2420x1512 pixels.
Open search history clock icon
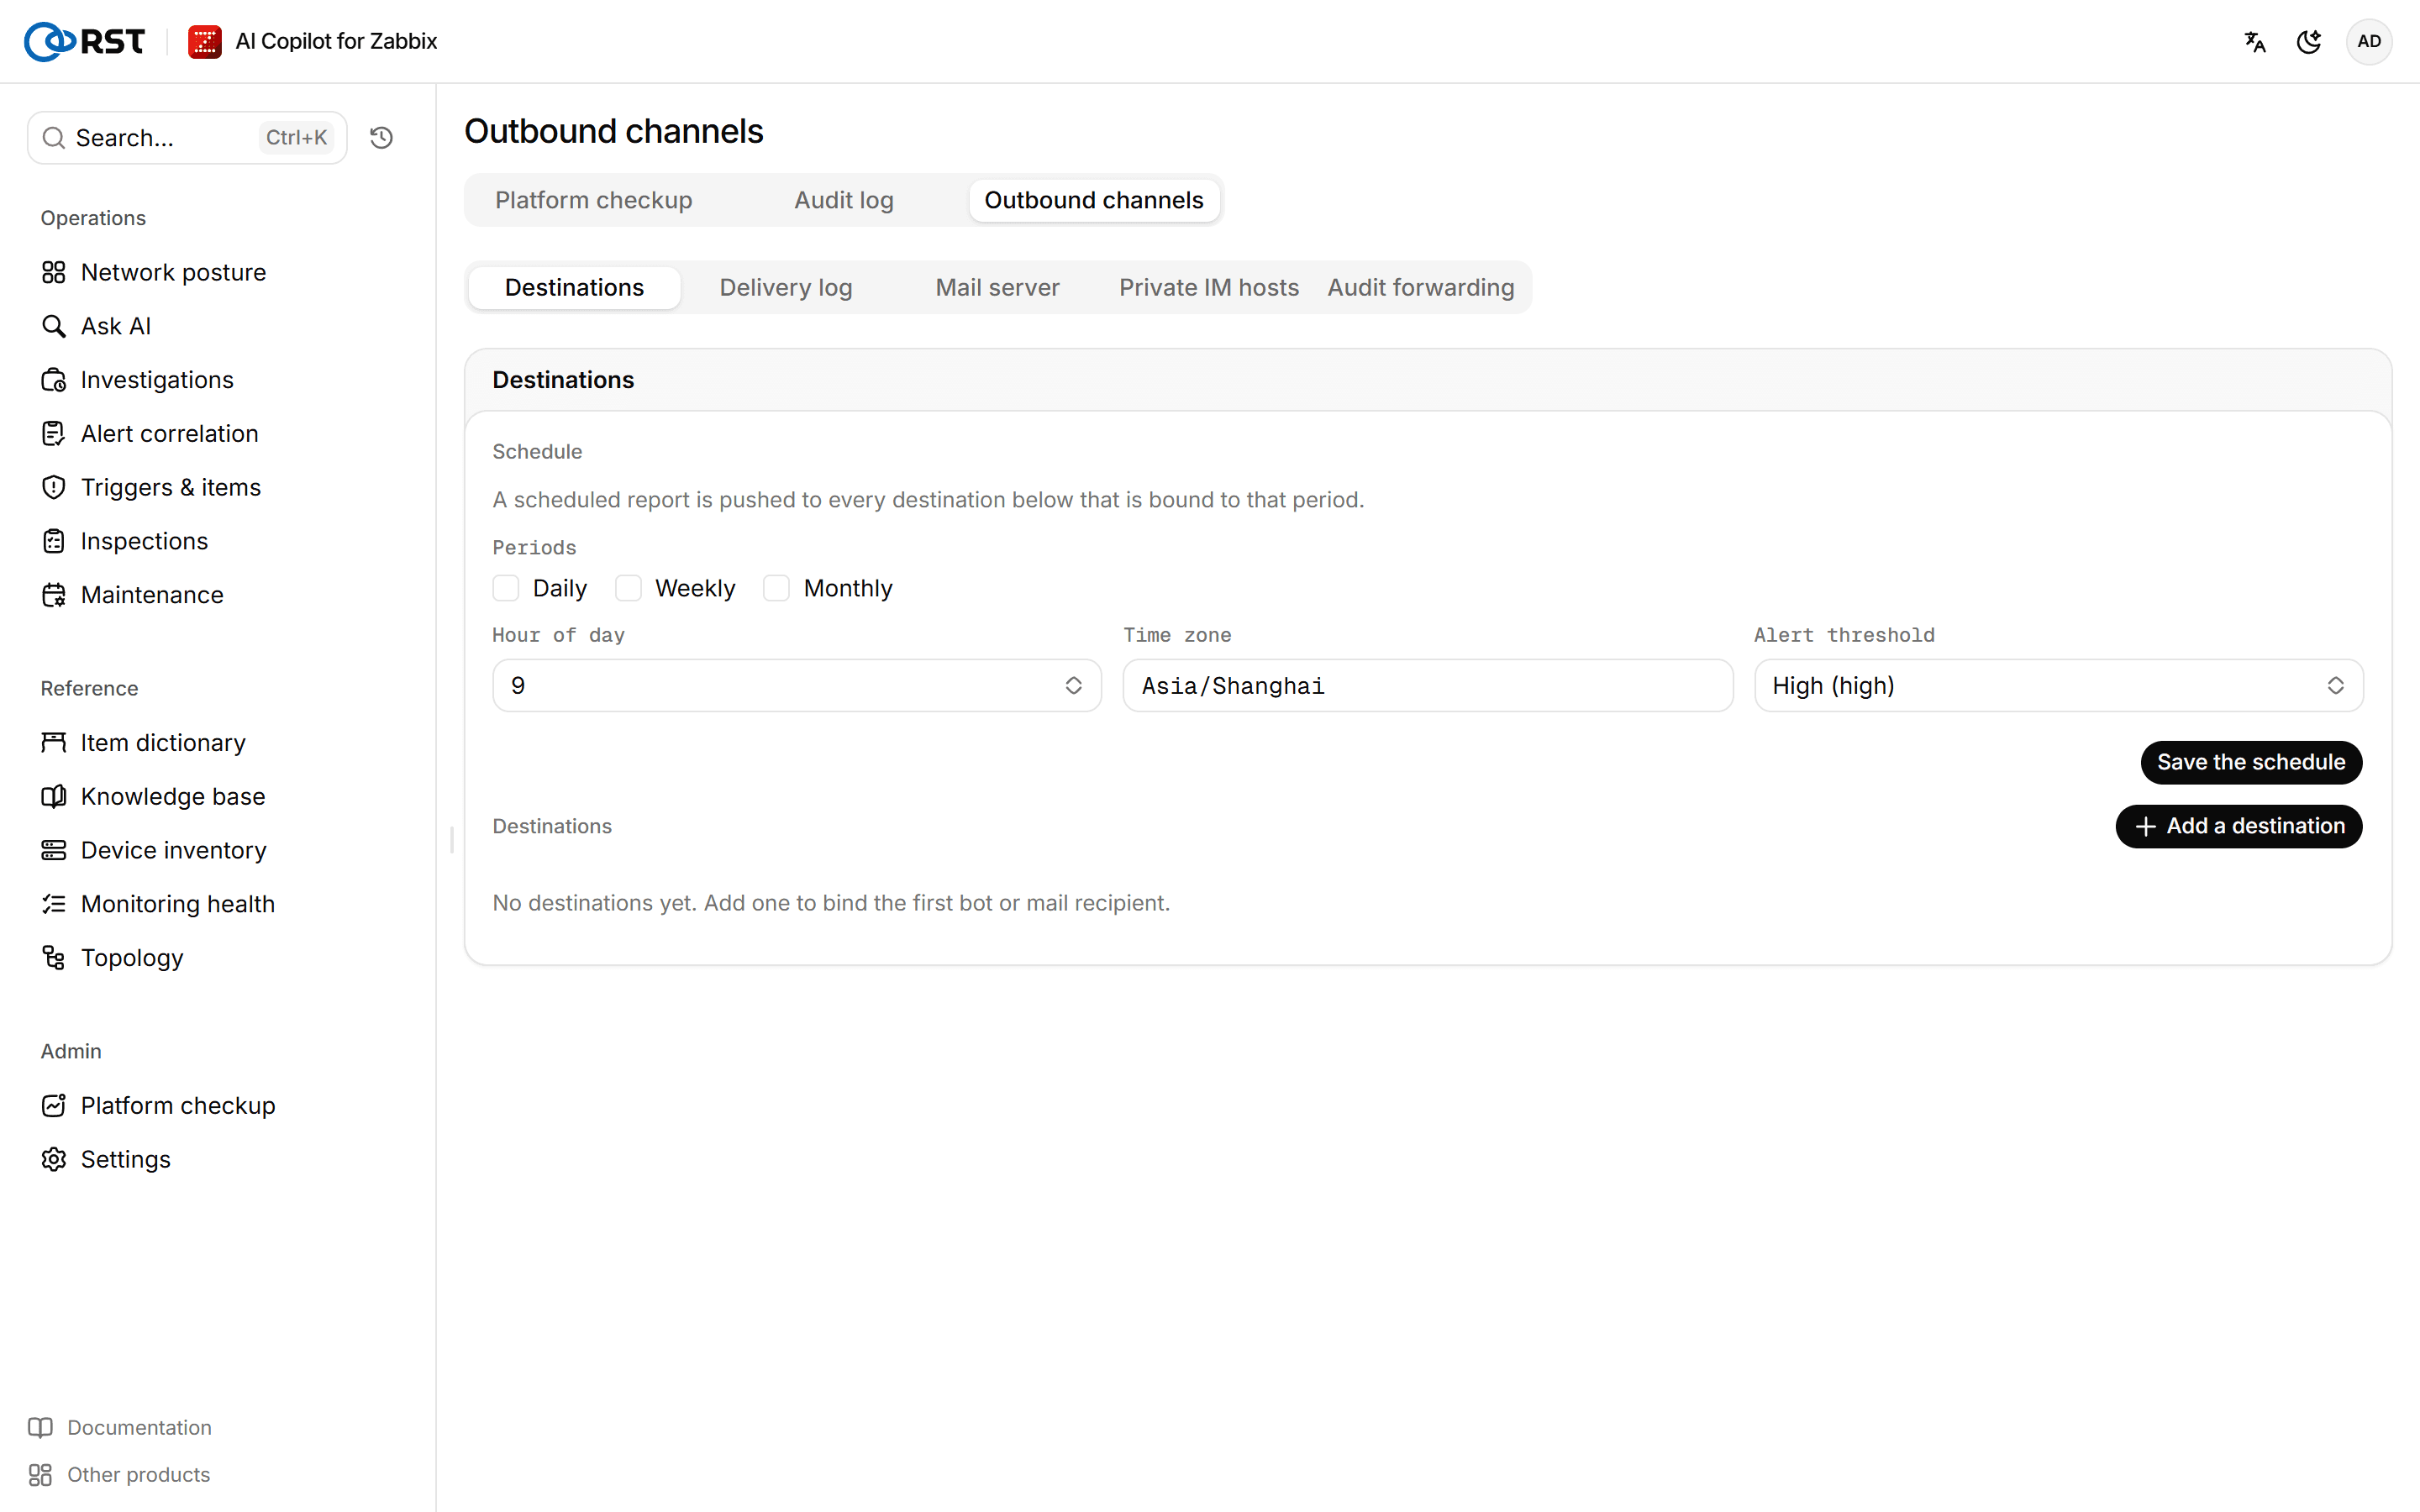381,138
